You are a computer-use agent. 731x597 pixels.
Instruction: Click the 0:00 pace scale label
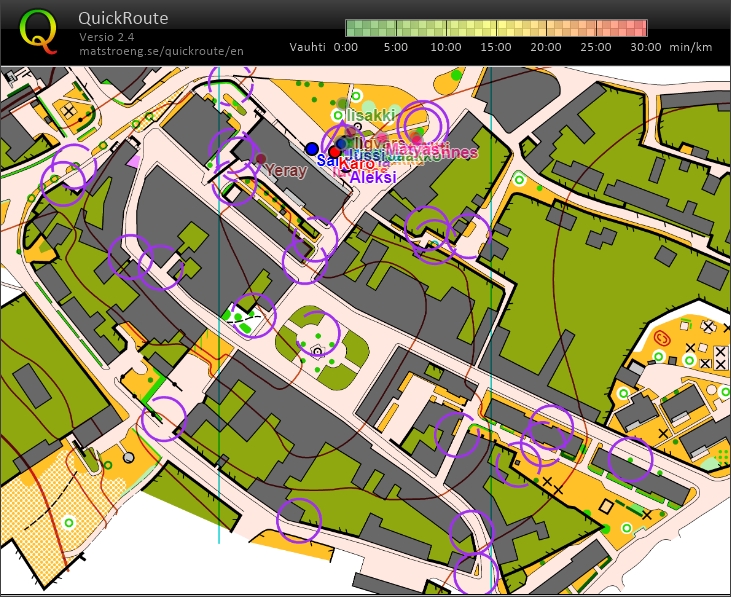[345, 47]
